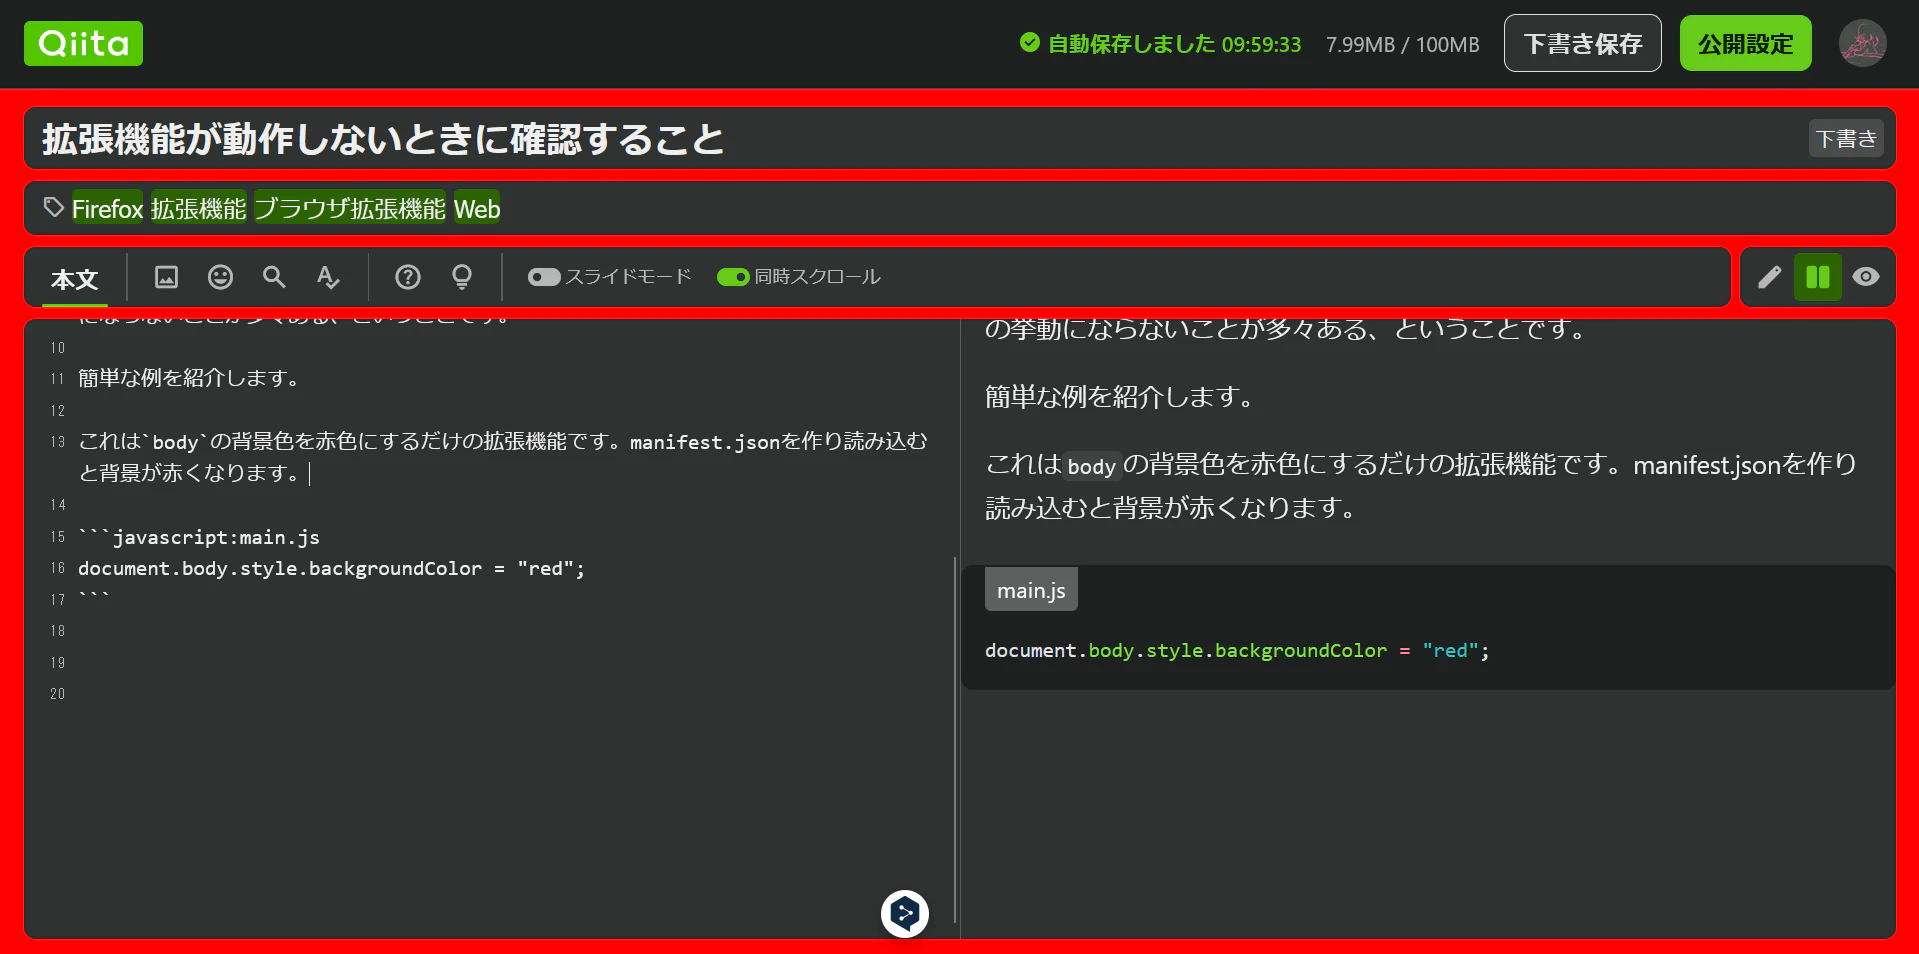Click the document.body.style code line in editor
Image resolution: width=1919 pixels, height=954 pixels.
click(331, 568)
